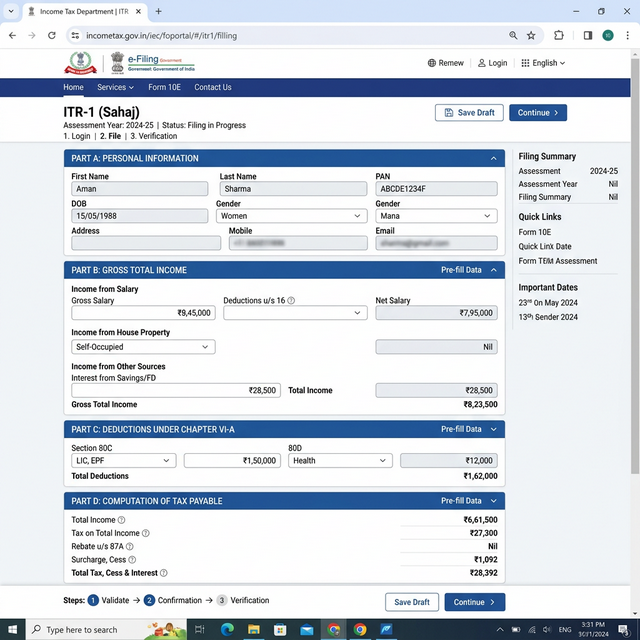
Task: Go to the Home menu item
Action: click(73, 87)
